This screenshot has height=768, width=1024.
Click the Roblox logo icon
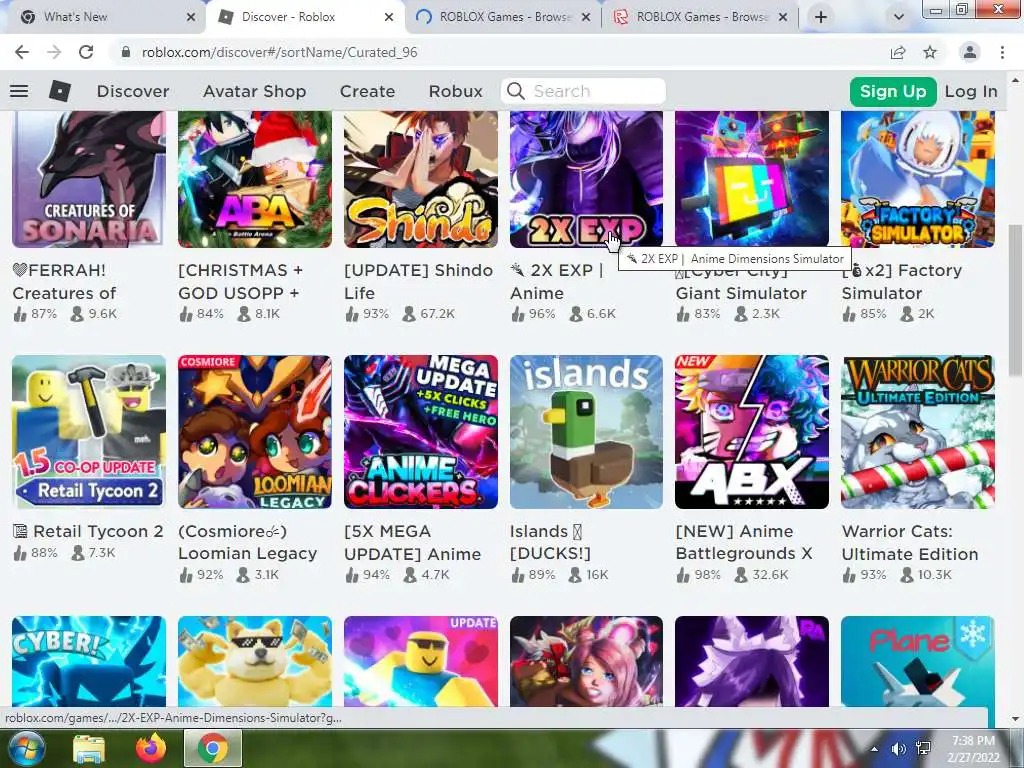point(59,91)
